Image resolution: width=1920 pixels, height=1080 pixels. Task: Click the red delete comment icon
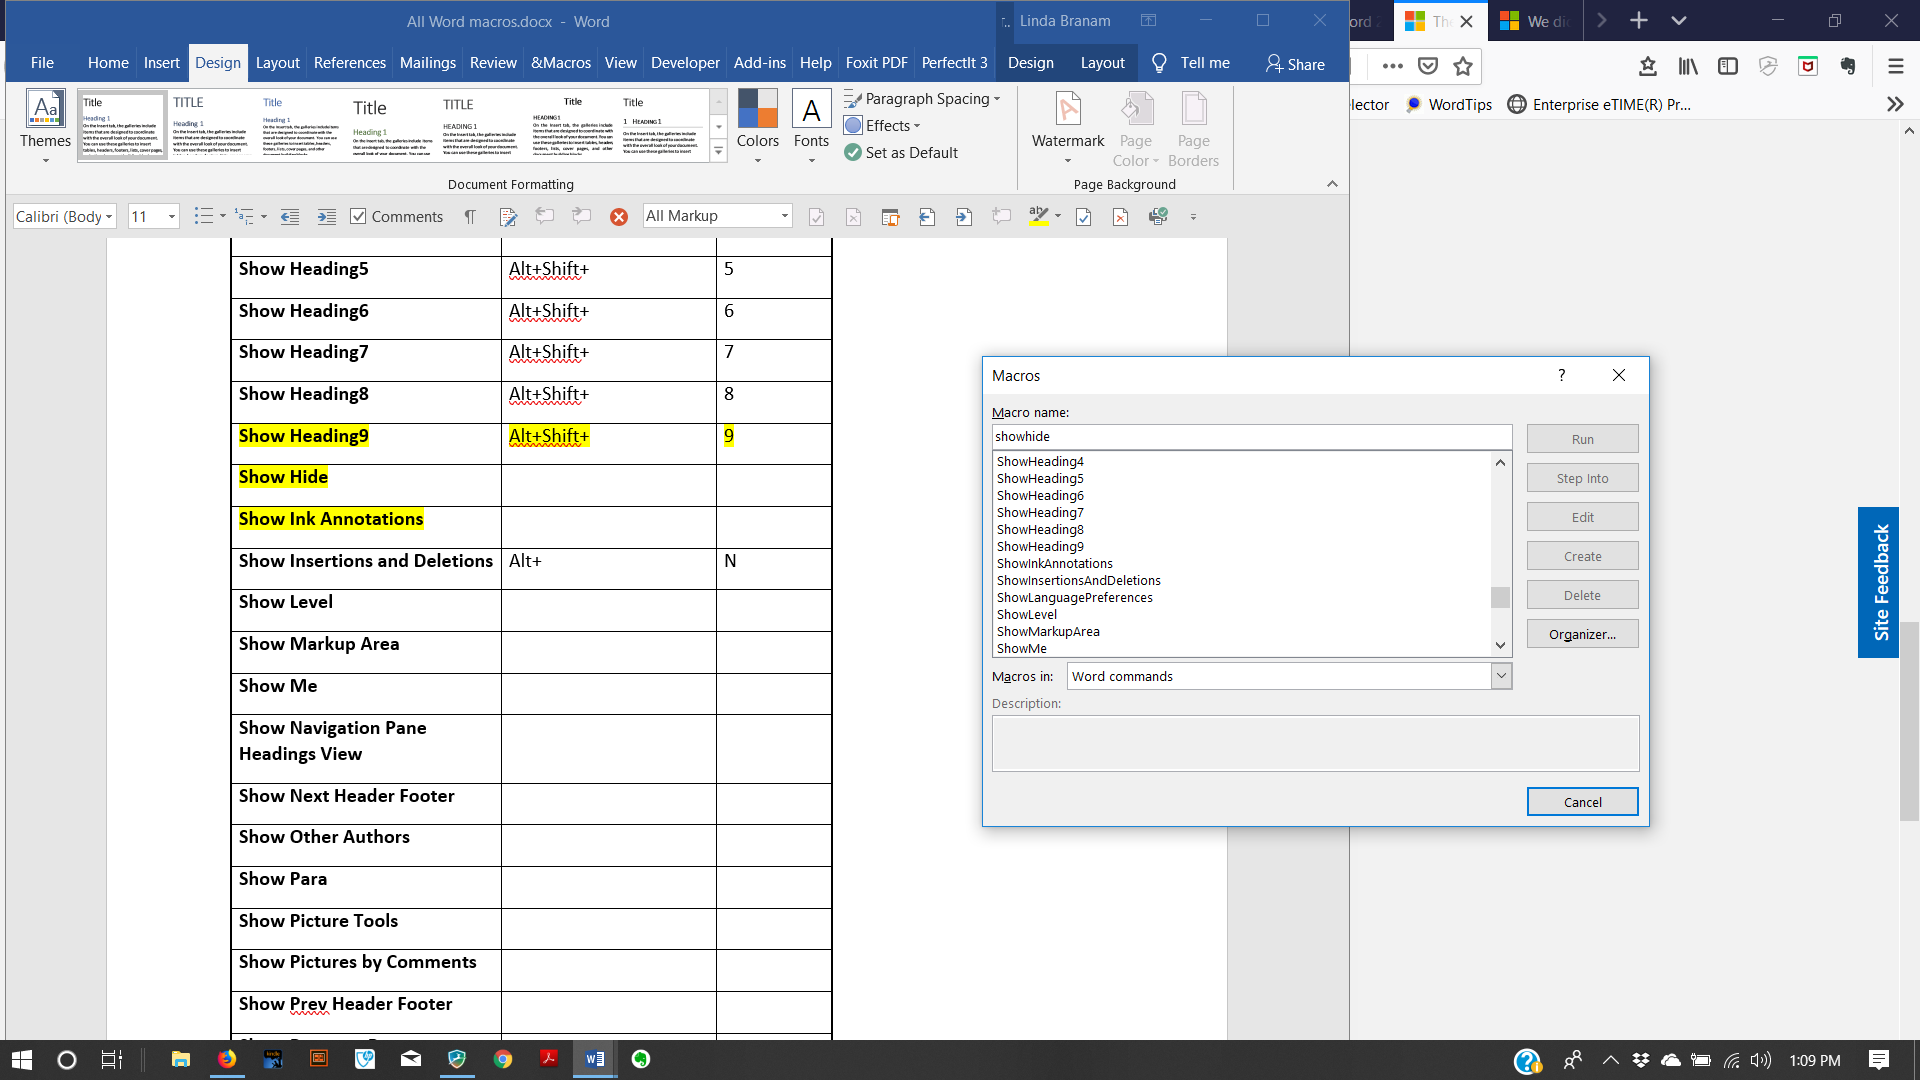(x=619, y=217)
